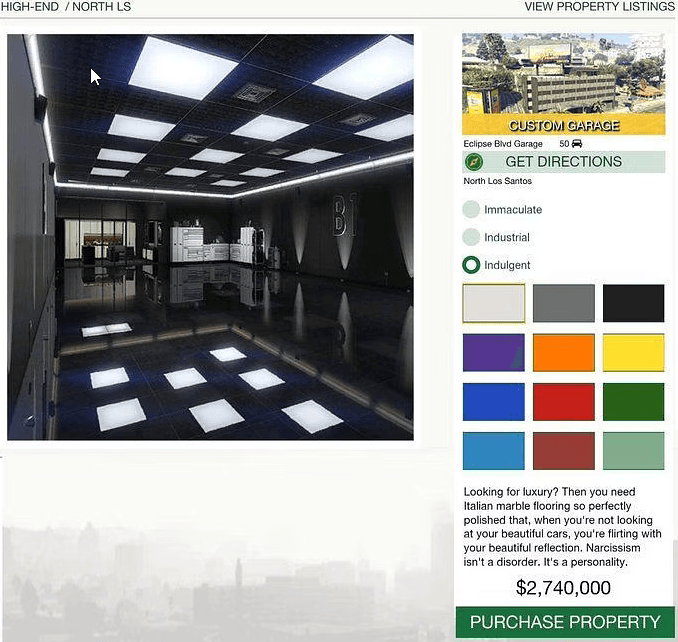Click the High-End breadcrumb
The height and width of the screenshot is (642, 678).
(x=30, y=6)
